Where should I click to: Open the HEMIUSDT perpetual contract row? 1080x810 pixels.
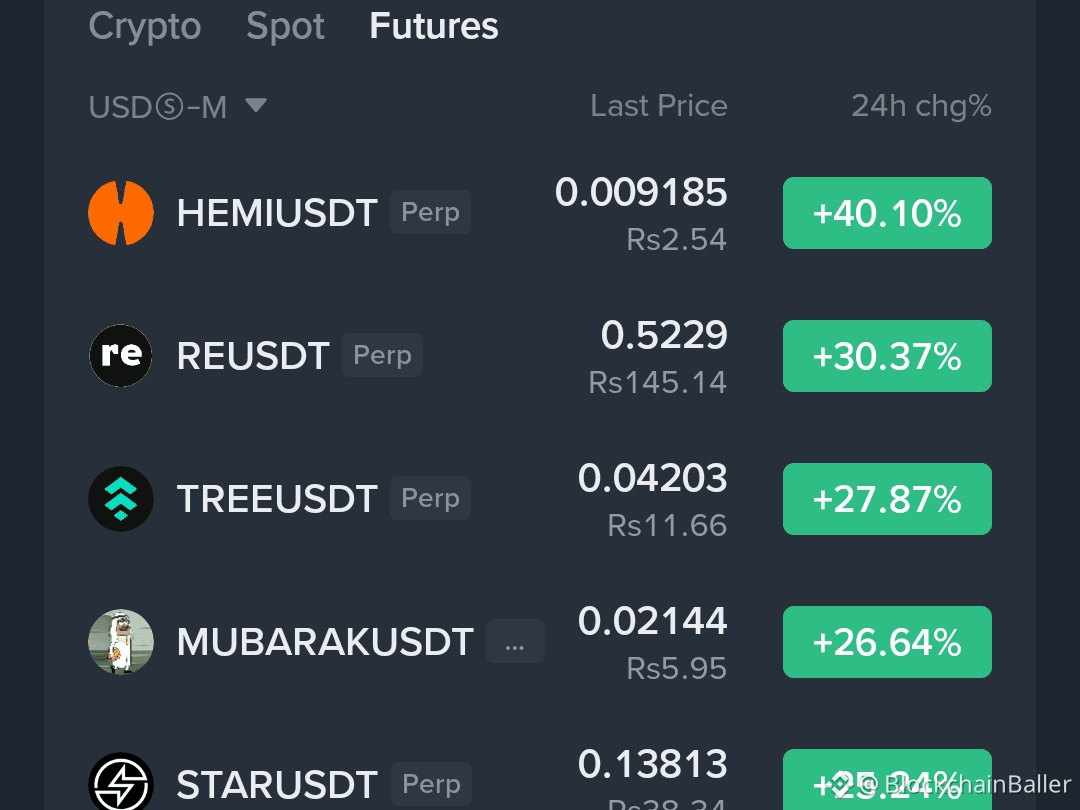pos(540,213)
